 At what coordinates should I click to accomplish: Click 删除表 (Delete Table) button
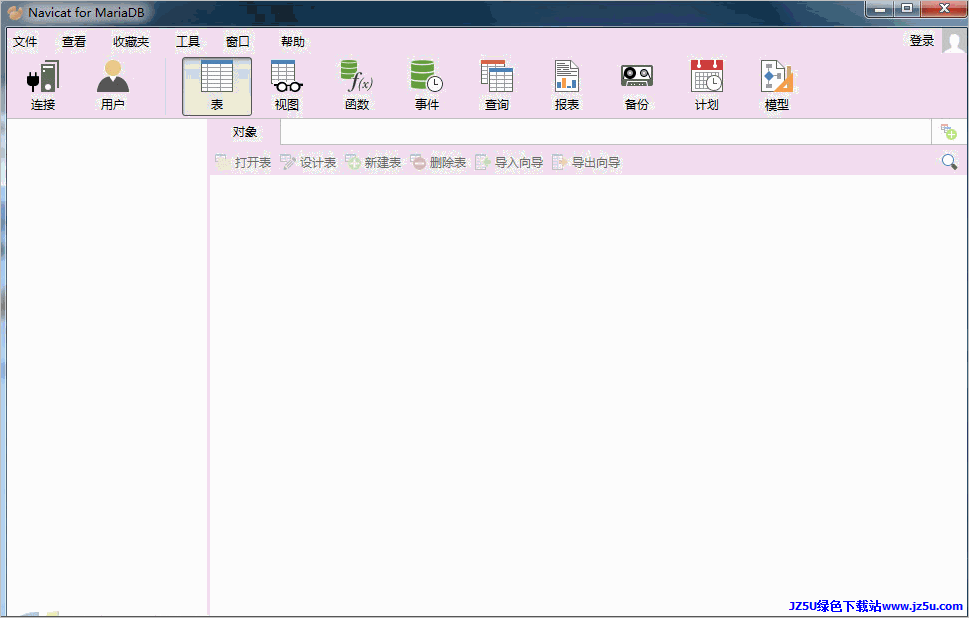coord(438,163)
